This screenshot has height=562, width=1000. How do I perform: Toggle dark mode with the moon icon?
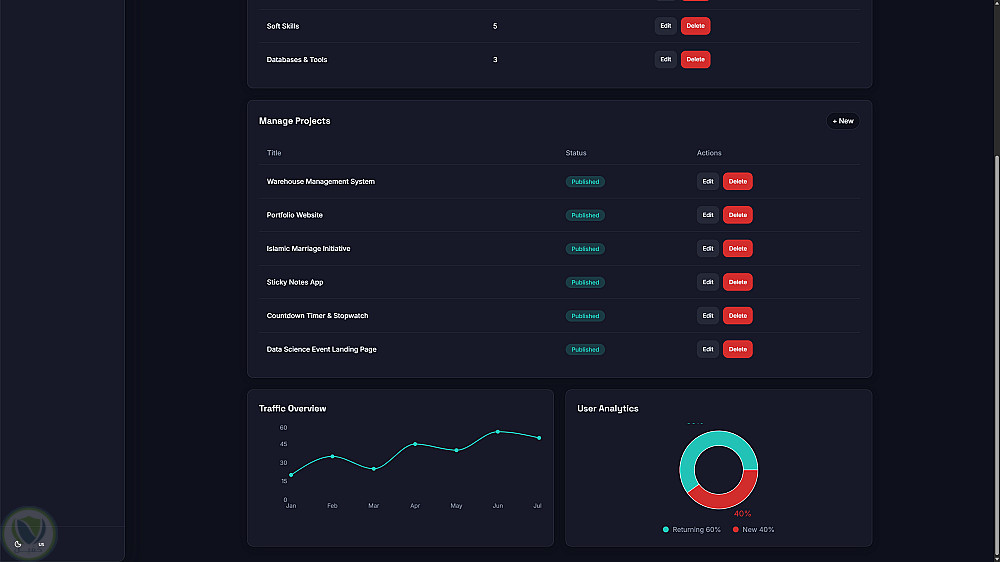tap(18, 544)
